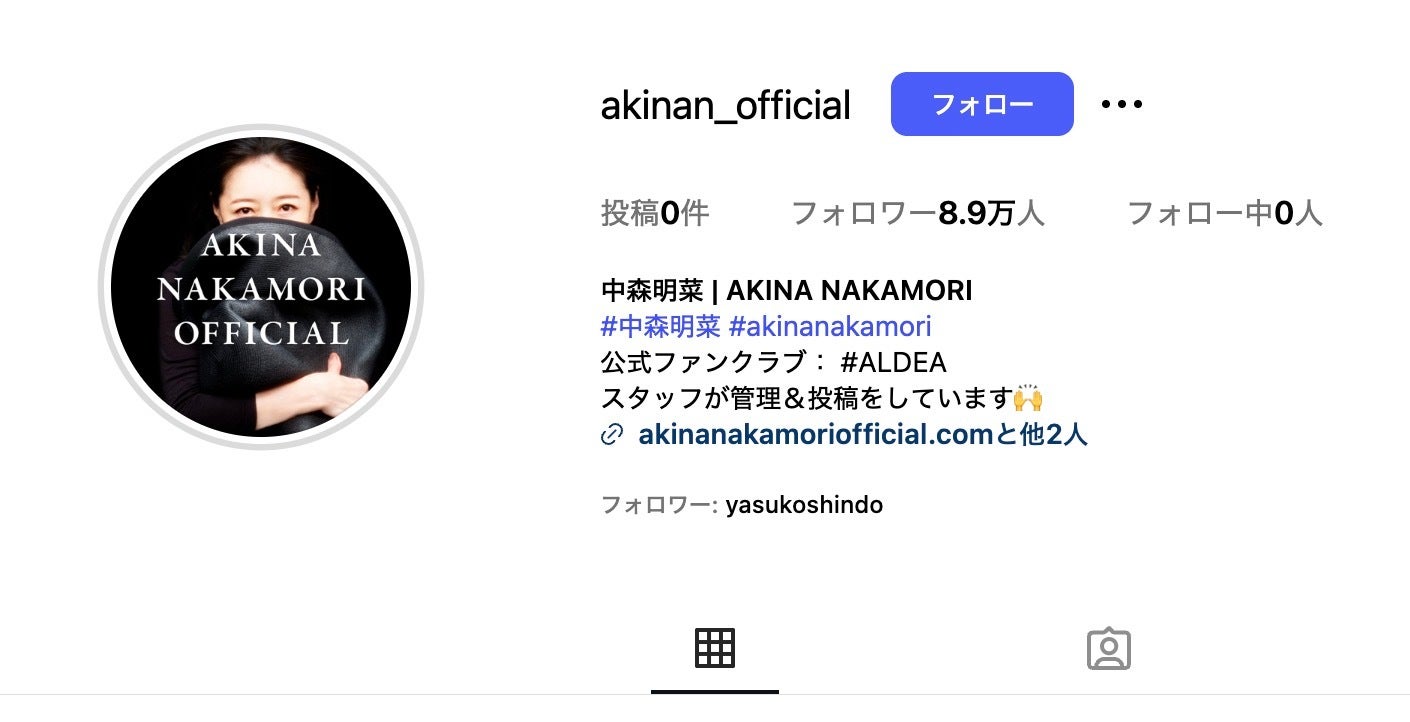This screenshot has width=1410, height=722.
Task: Click the 公式ファンクラブ bio text
Action: pos(706,362)
